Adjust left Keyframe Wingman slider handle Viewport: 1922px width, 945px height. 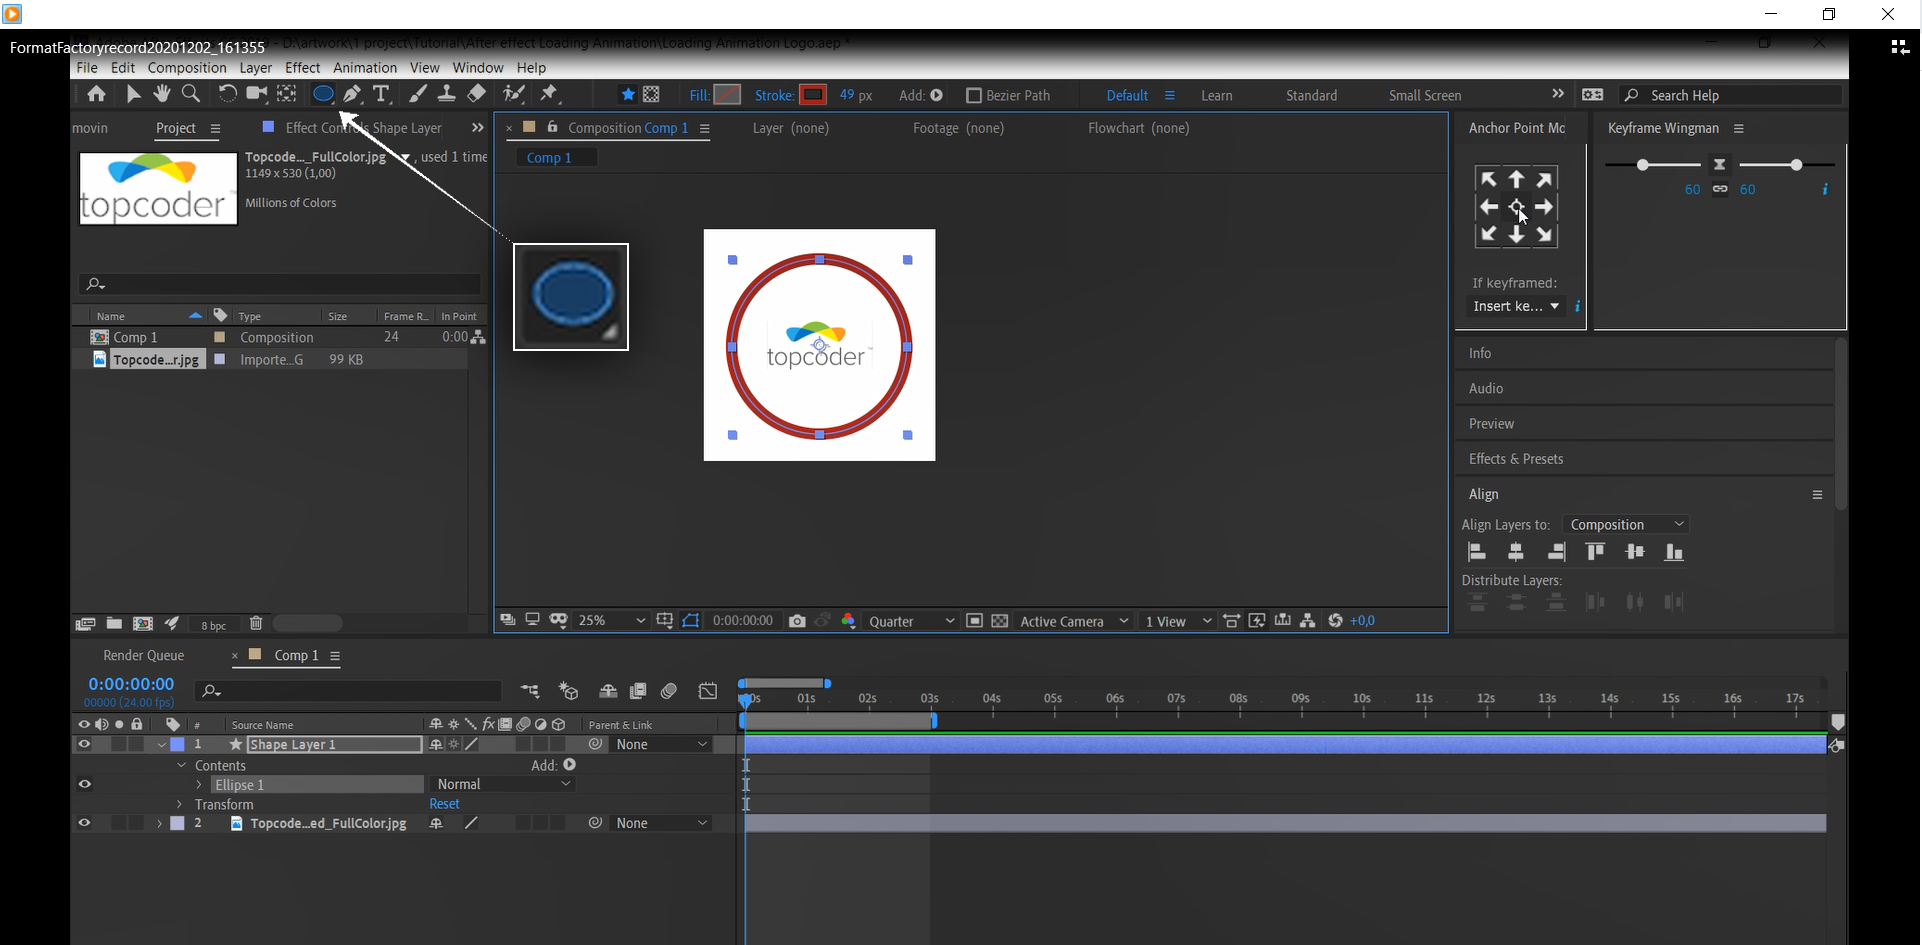pyautogui.click(x=1642, y=165)
